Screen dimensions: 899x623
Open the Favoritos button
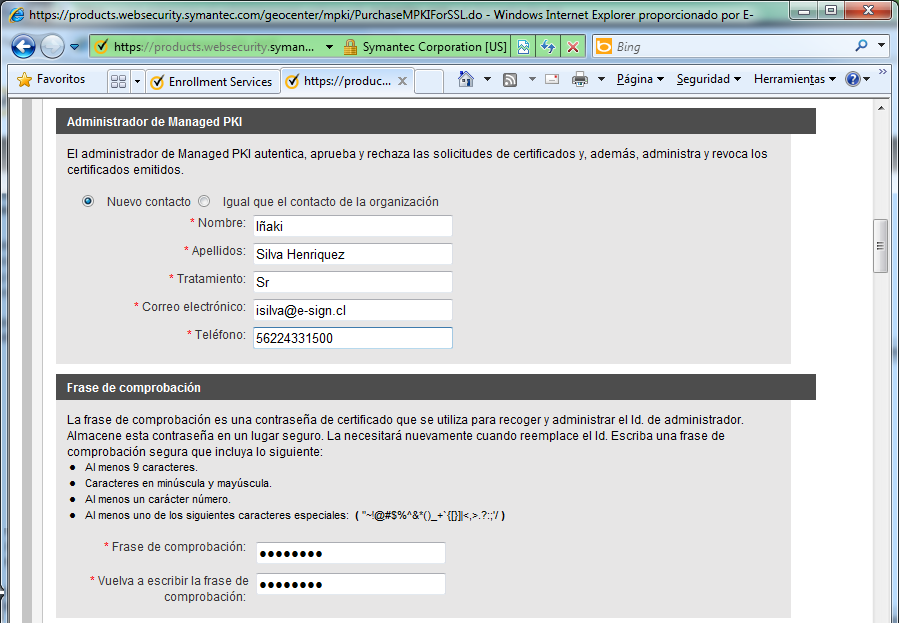(x=52, y=80)
